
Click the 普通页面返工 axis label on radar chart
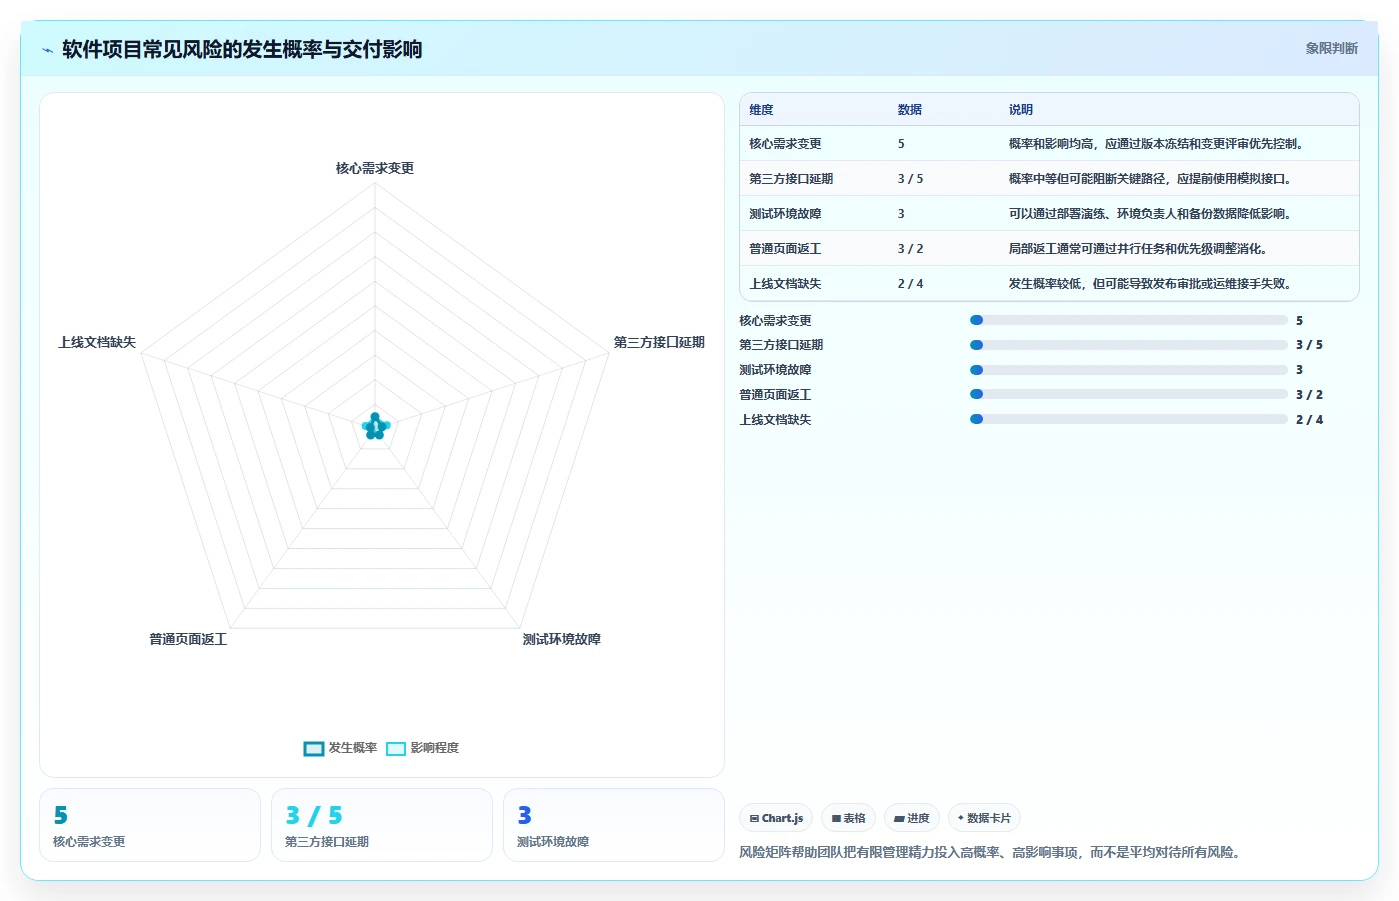click(x=188, y=639)
